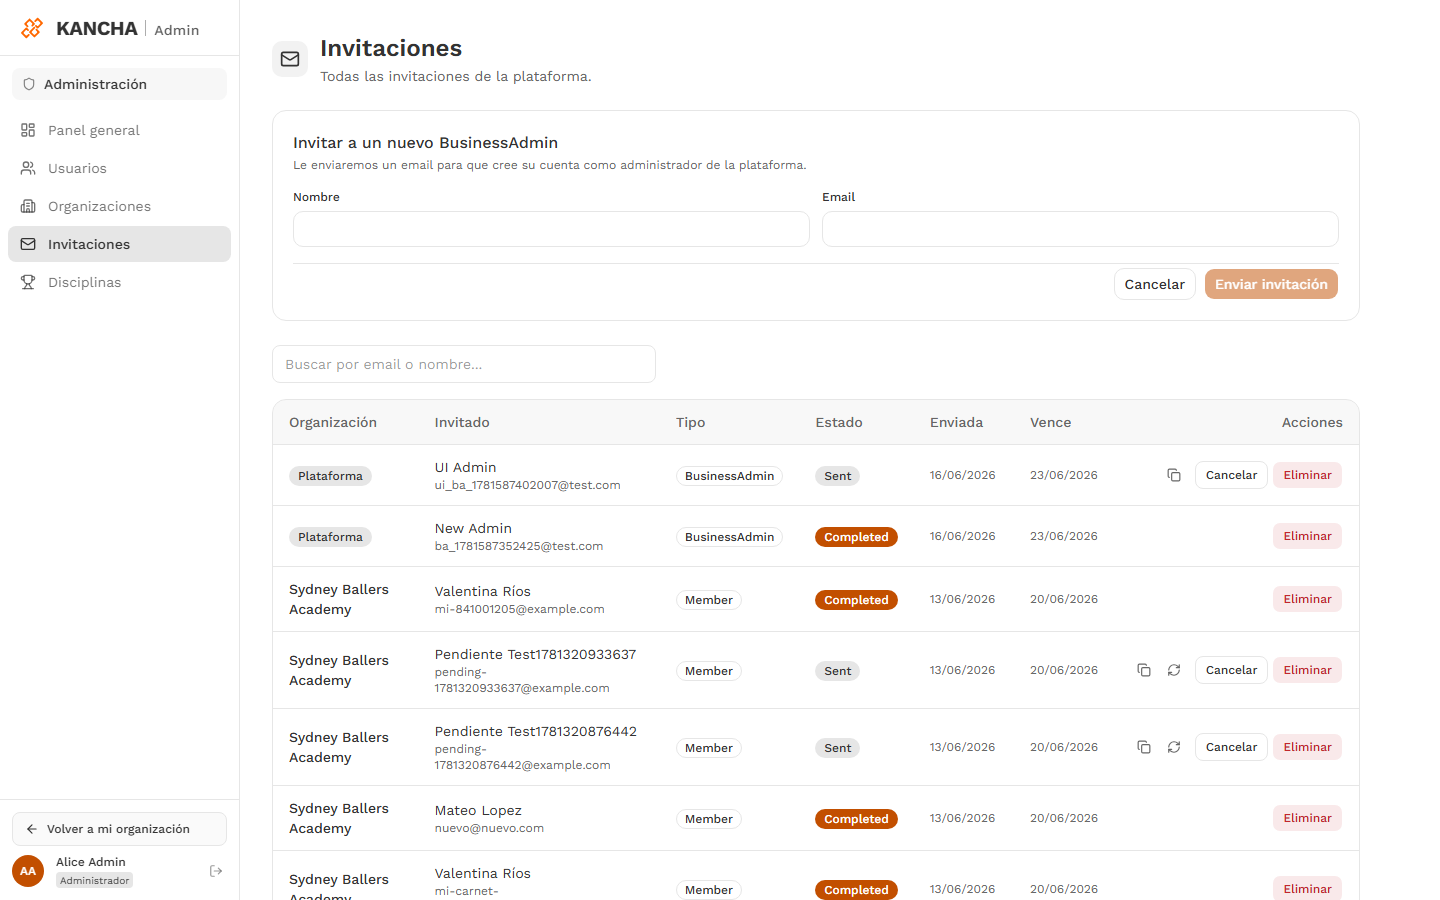Open Disciplinas section
This screenshot has width=1440, height=900.
coord(119,282)
